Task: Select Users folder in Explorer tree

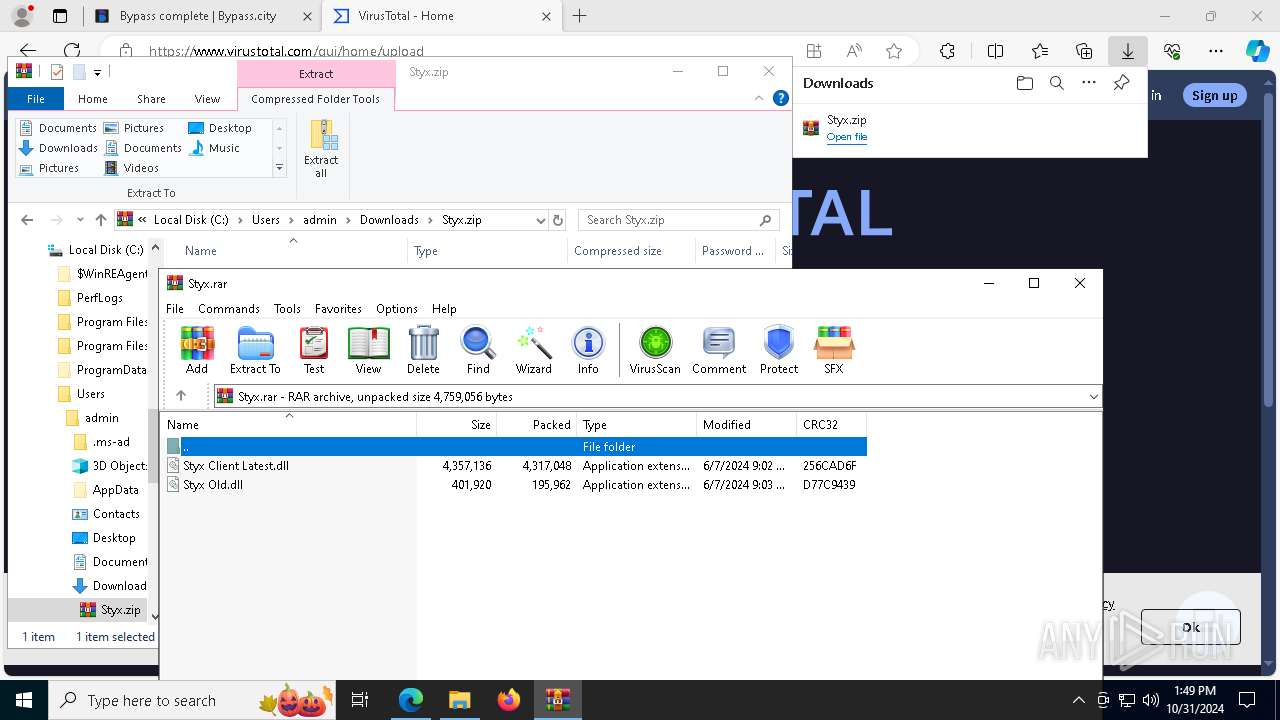Action: pos(91,394)
